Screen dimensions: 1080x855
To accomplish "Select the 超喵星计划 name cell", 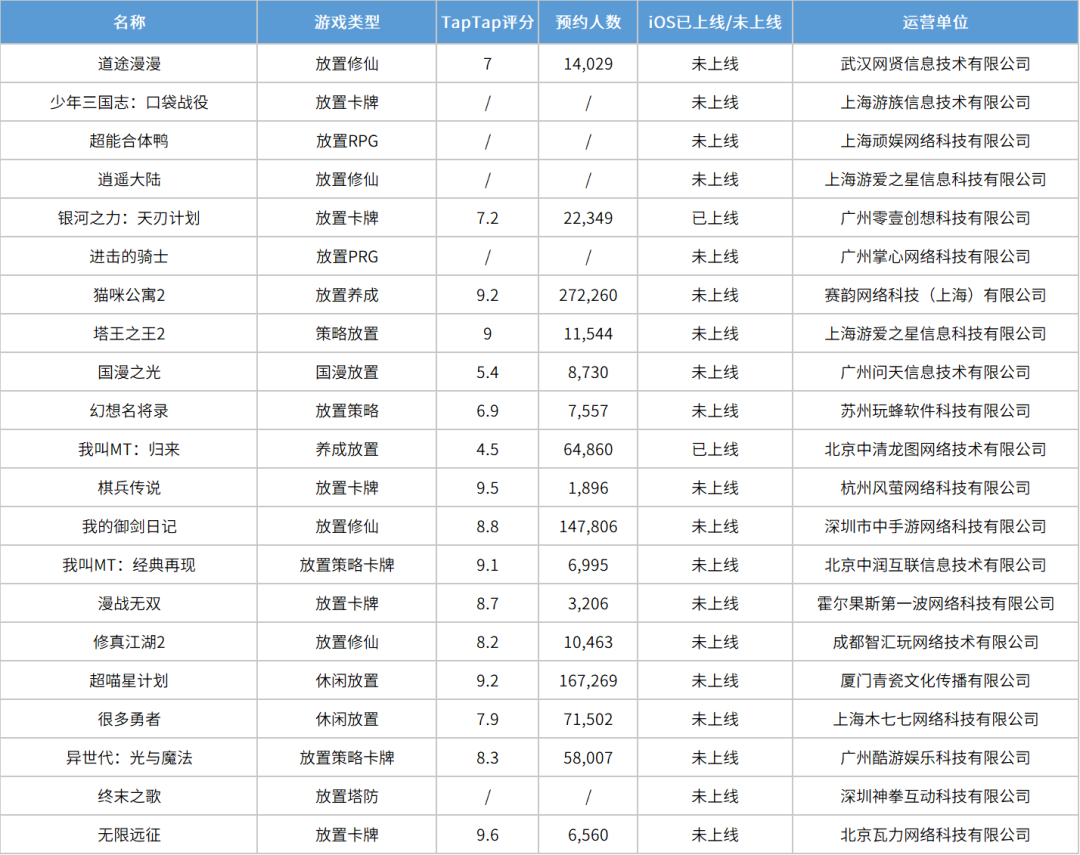I will point(129,681).
